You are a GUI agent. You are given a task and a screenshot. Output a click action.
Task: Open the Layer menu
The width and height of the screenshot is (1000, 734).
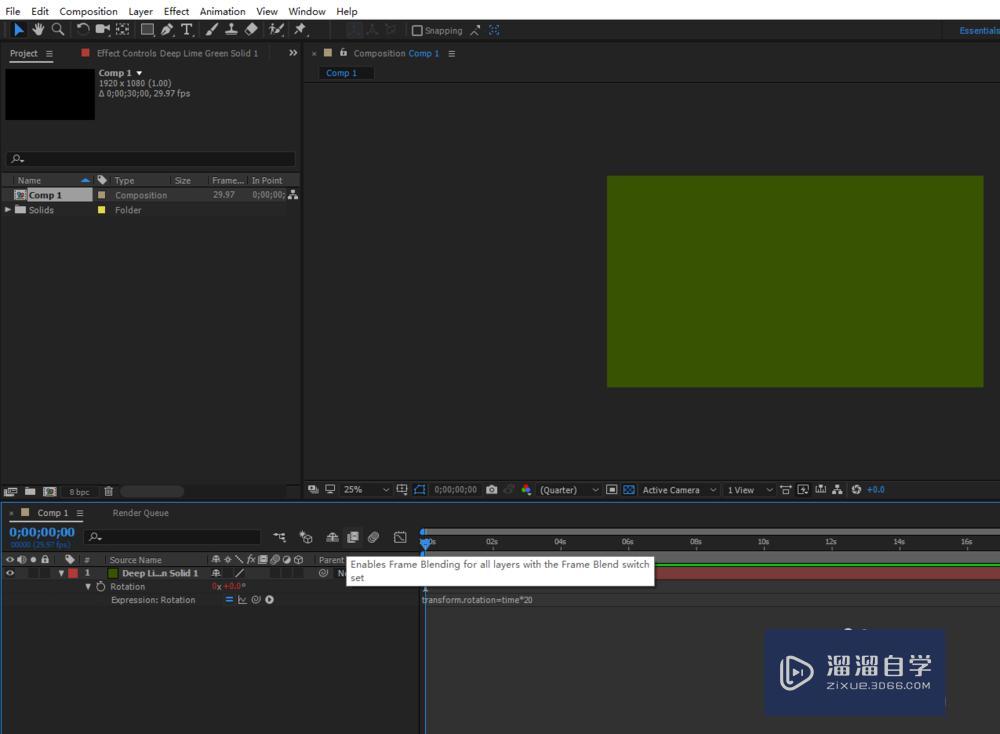(x=140, y=11)
